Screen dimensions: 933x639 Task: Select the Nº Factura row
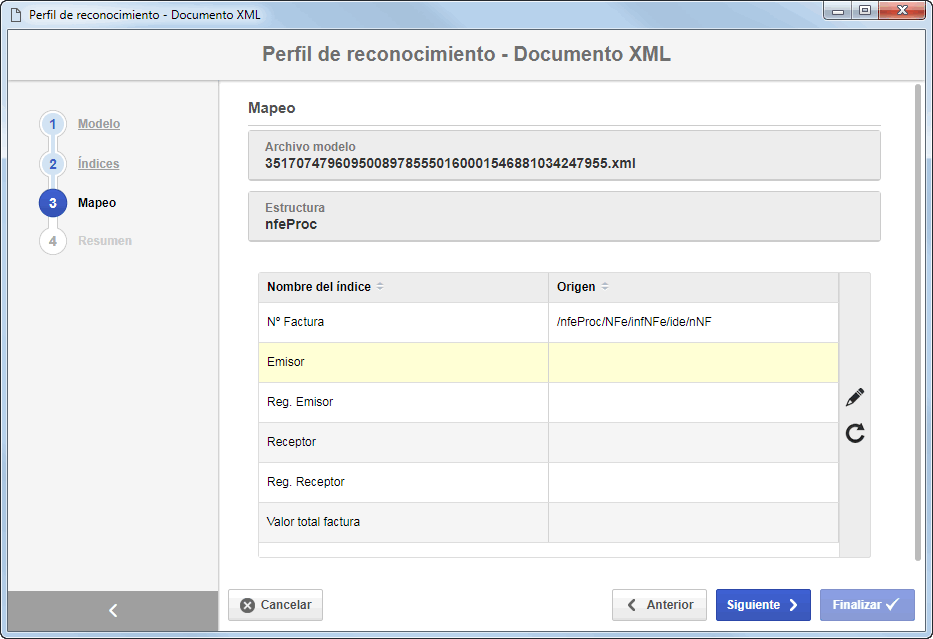point(549,322)
